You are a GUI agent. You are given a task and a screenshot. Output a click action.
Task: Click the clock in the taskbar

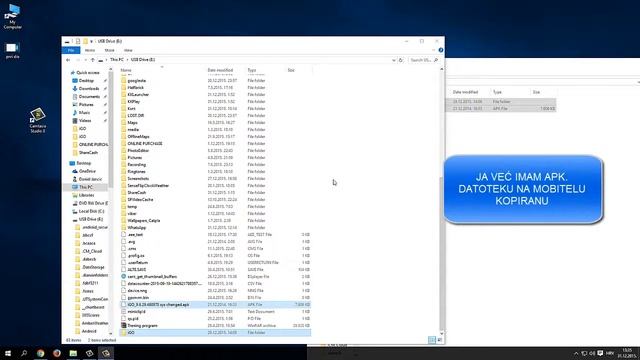pos(628,353)
